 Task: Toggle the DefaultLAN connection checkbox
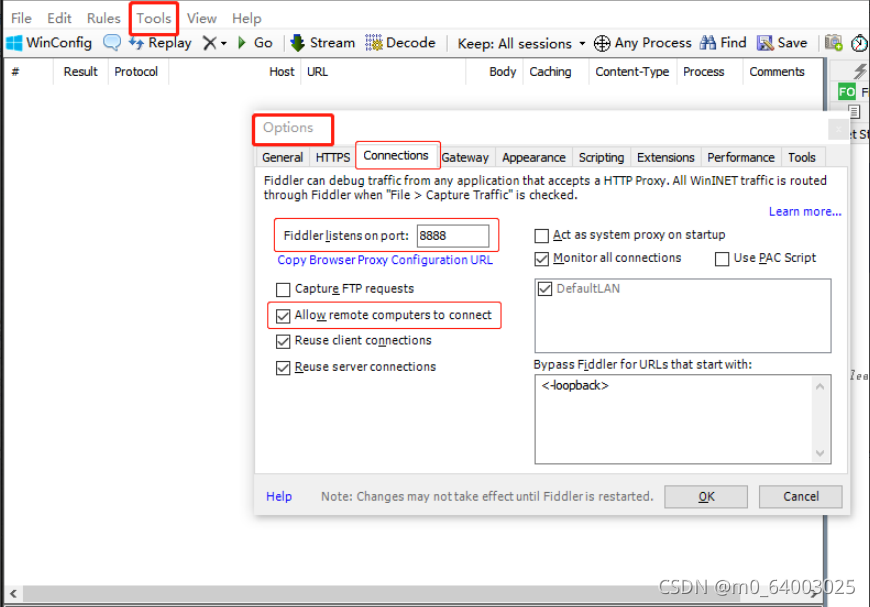[545, 289]
